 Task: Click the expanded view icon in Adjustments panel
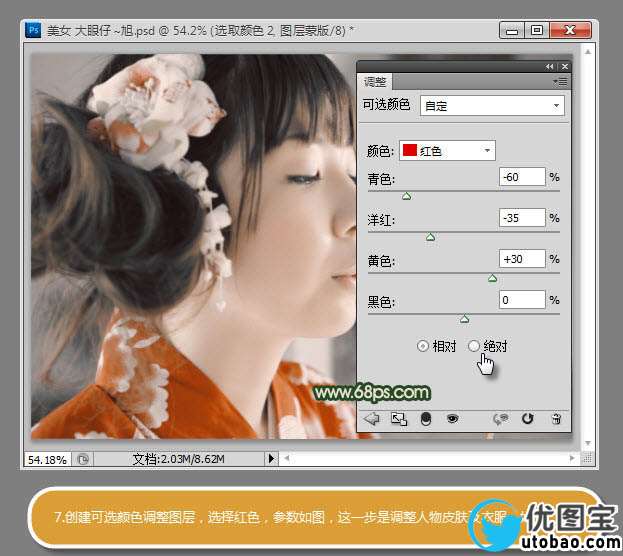[399, 419]
